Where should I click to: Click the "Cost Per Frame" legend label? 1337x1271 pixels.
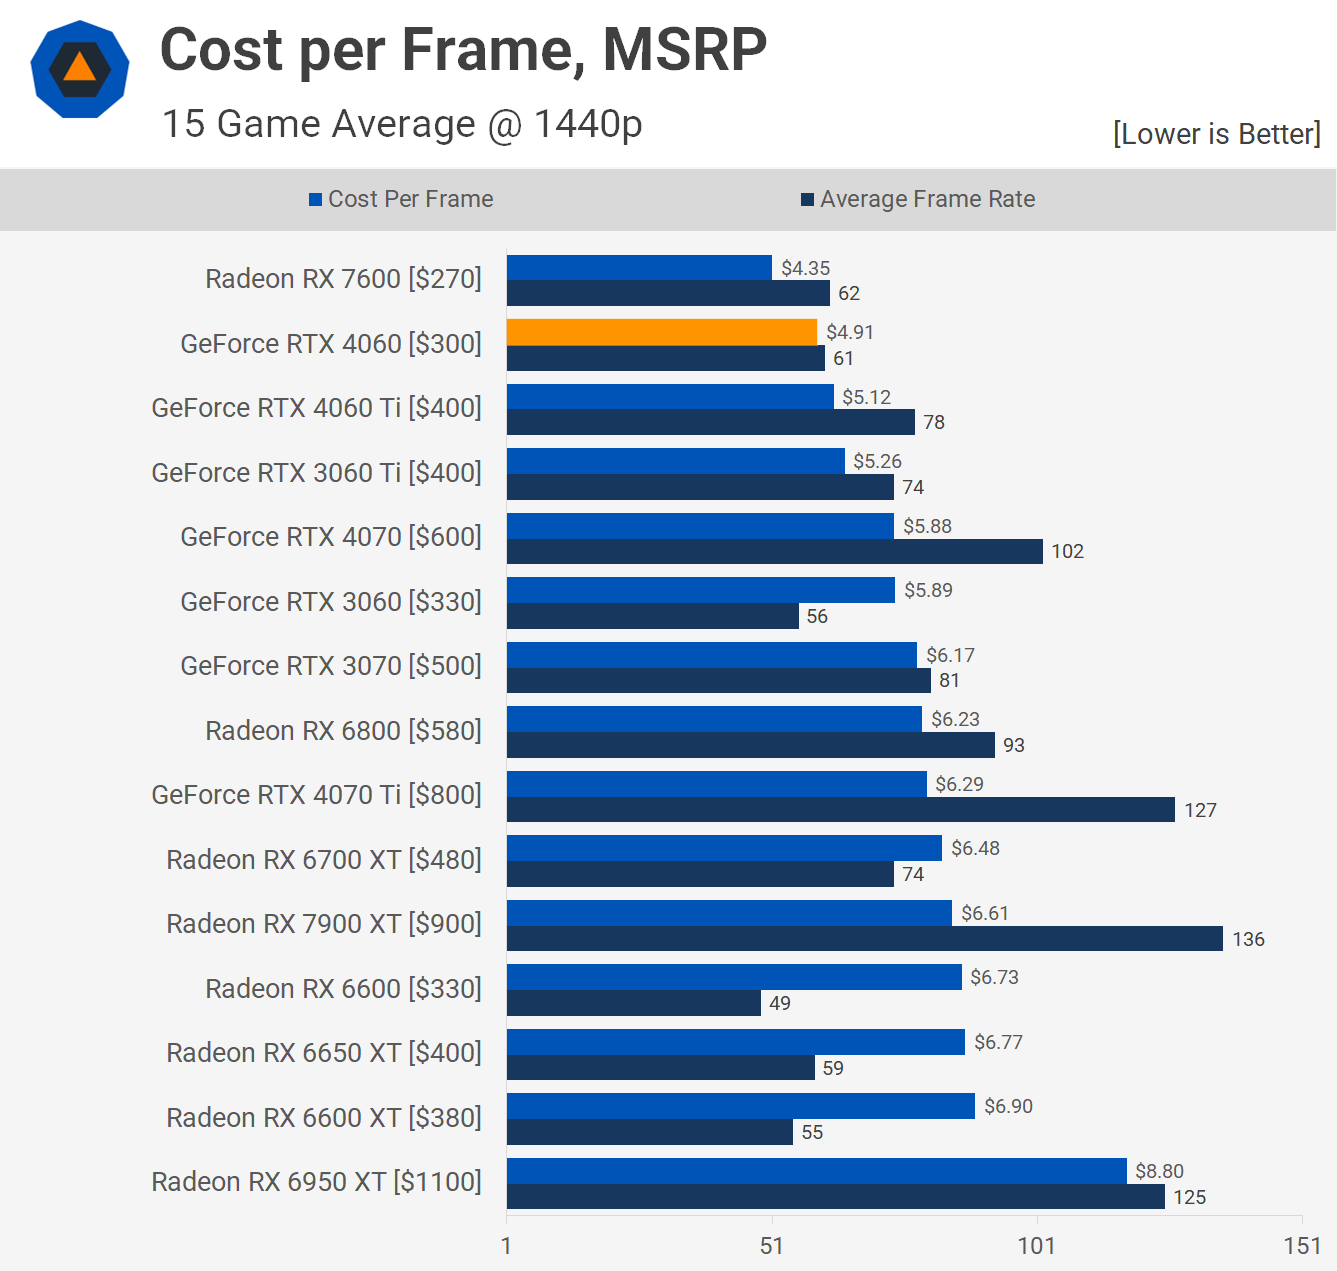click(411, 199)
